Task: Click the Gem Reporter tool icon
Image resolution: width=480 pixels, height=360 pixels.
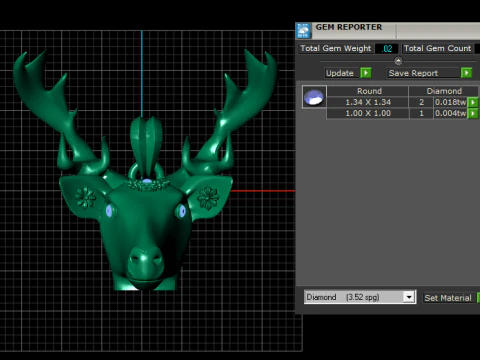Action: [x=303, y=31]
